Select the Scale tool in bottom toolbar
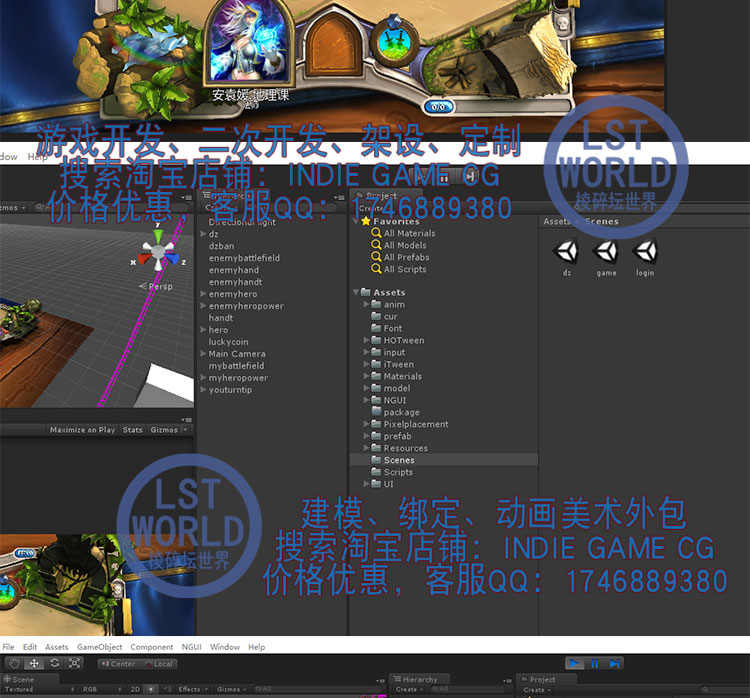Screen dimensions: 750x698 (75, 664)
